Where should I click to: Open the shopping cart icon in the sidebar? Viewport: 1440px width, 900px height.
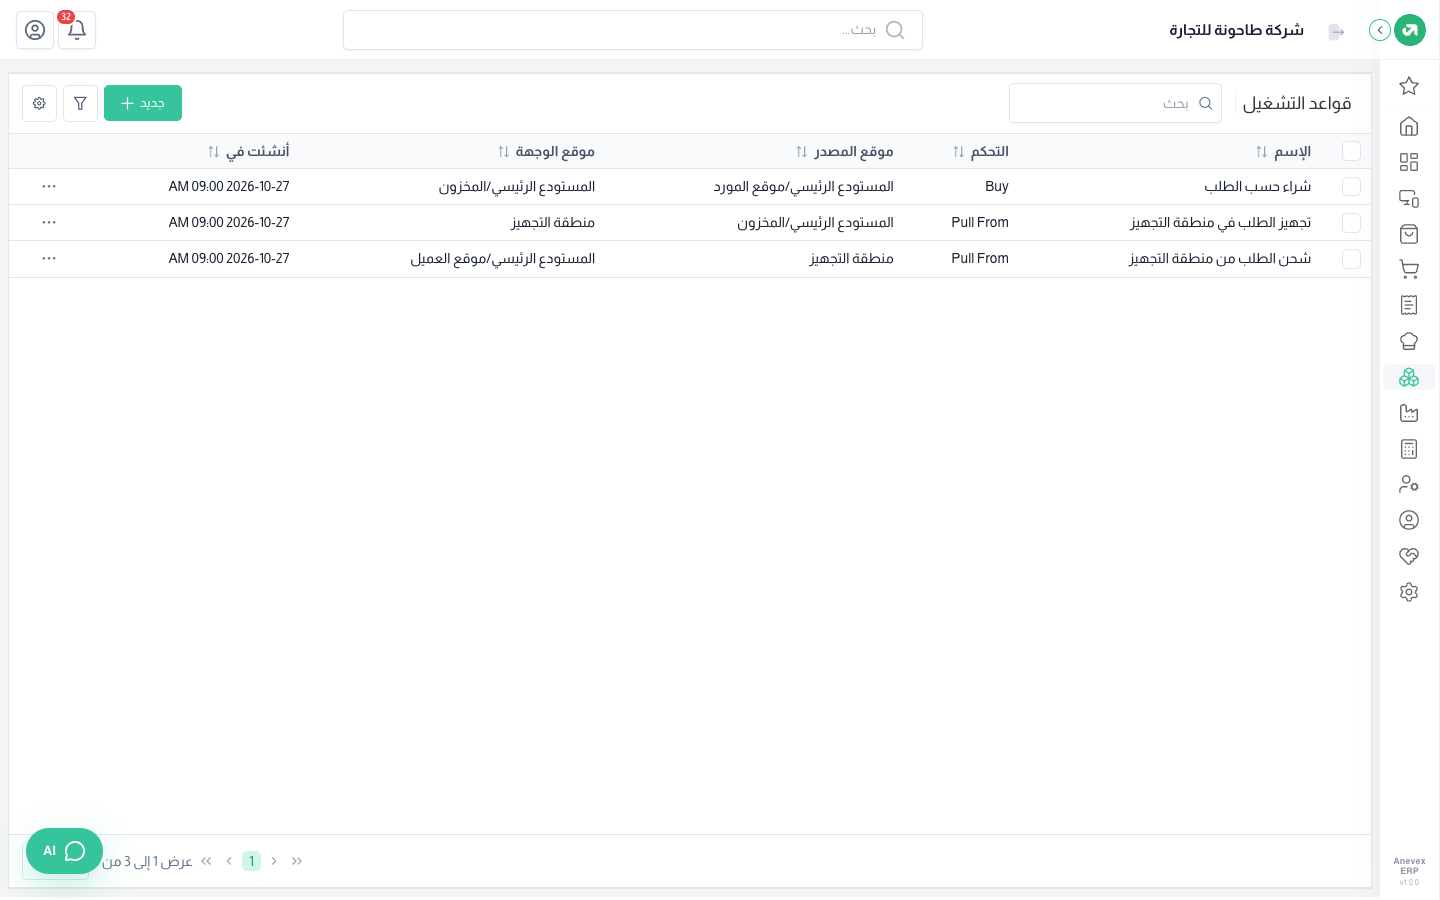(1409, 269)
